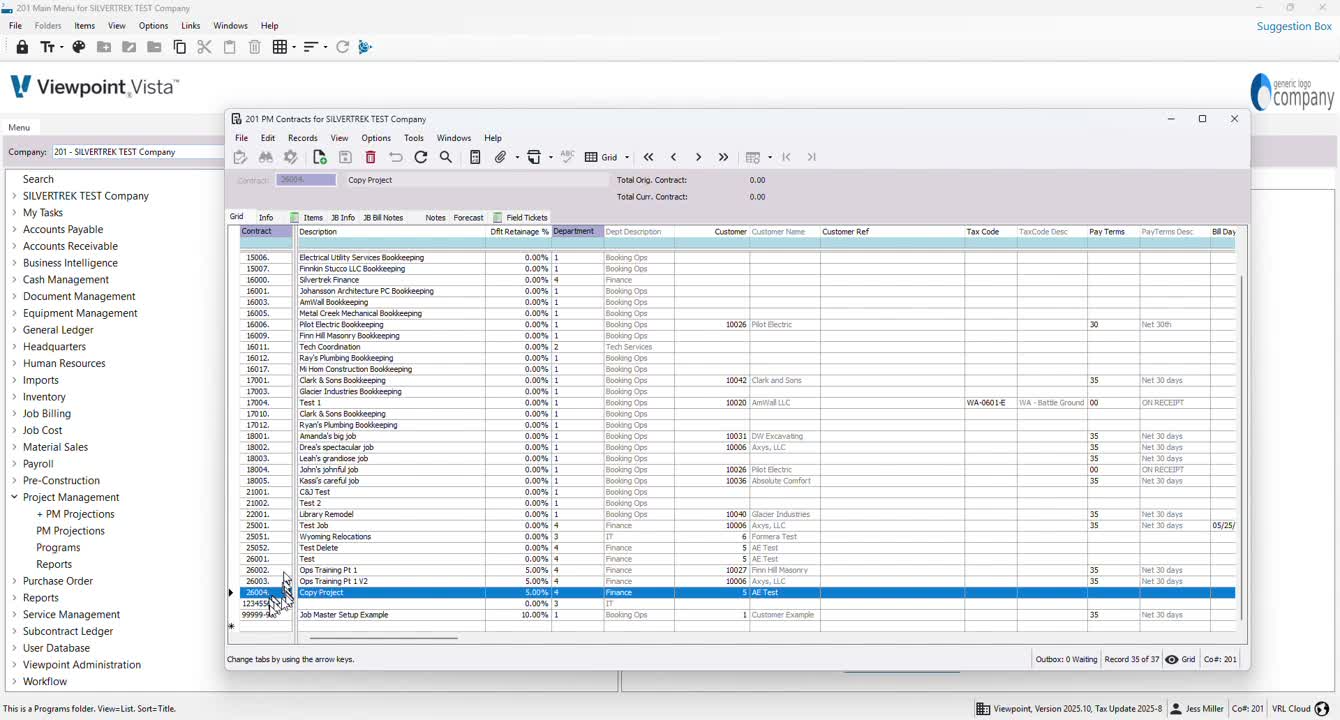Screen dimensions: 1340x720
Task: Click the refresh icon in Contracts toolbar
Action: [421, 157]
